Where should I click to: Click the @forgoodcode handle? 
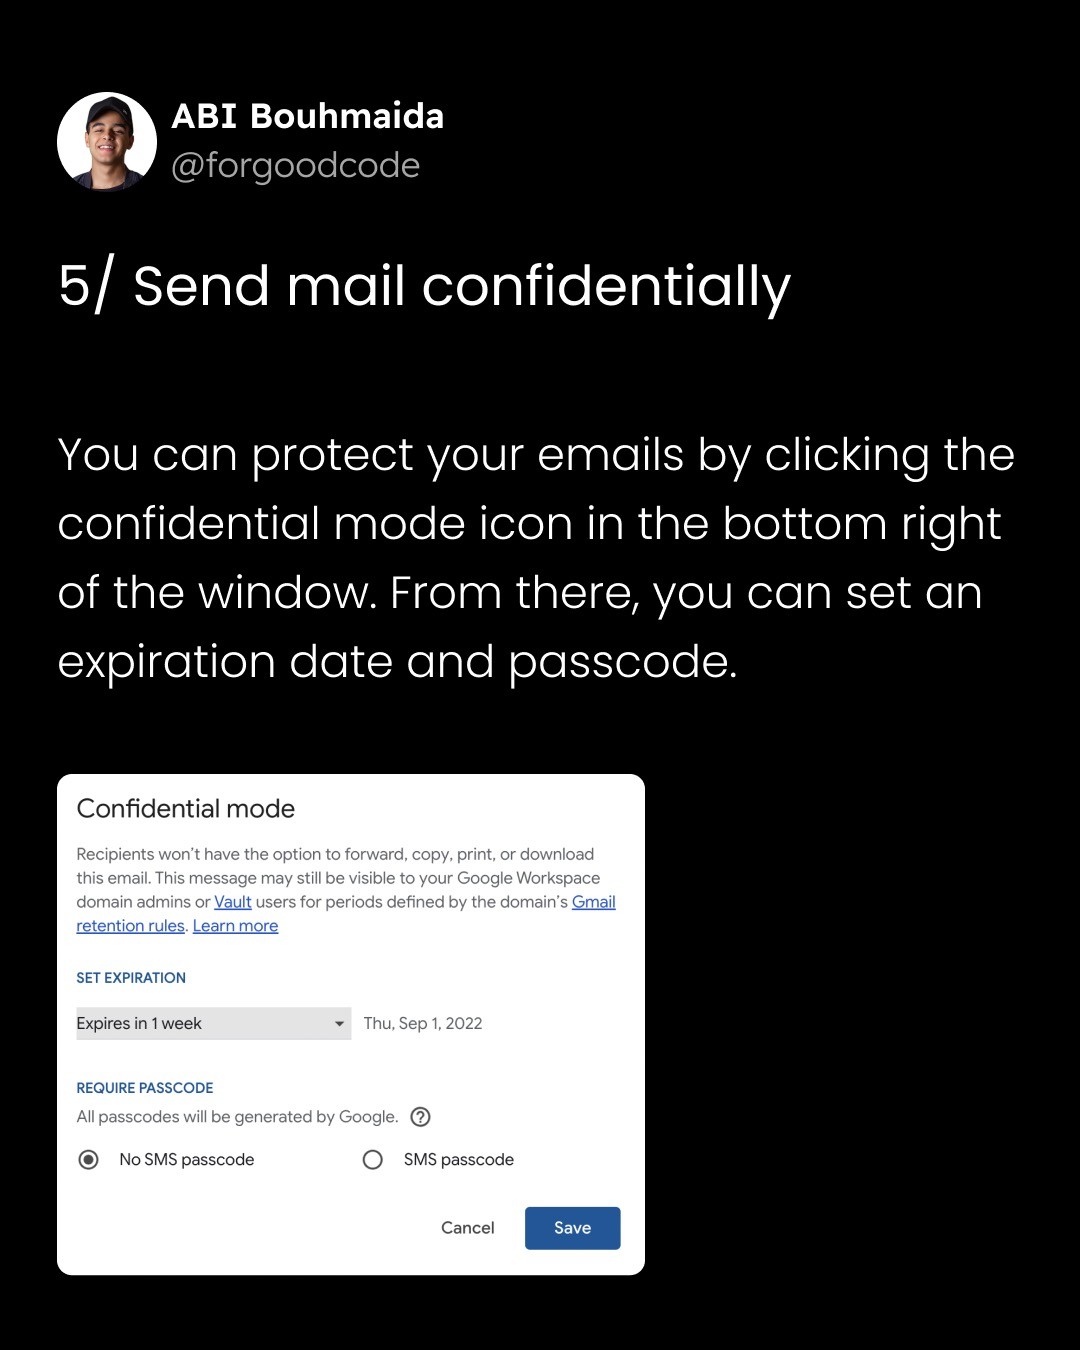pos(295,166)
